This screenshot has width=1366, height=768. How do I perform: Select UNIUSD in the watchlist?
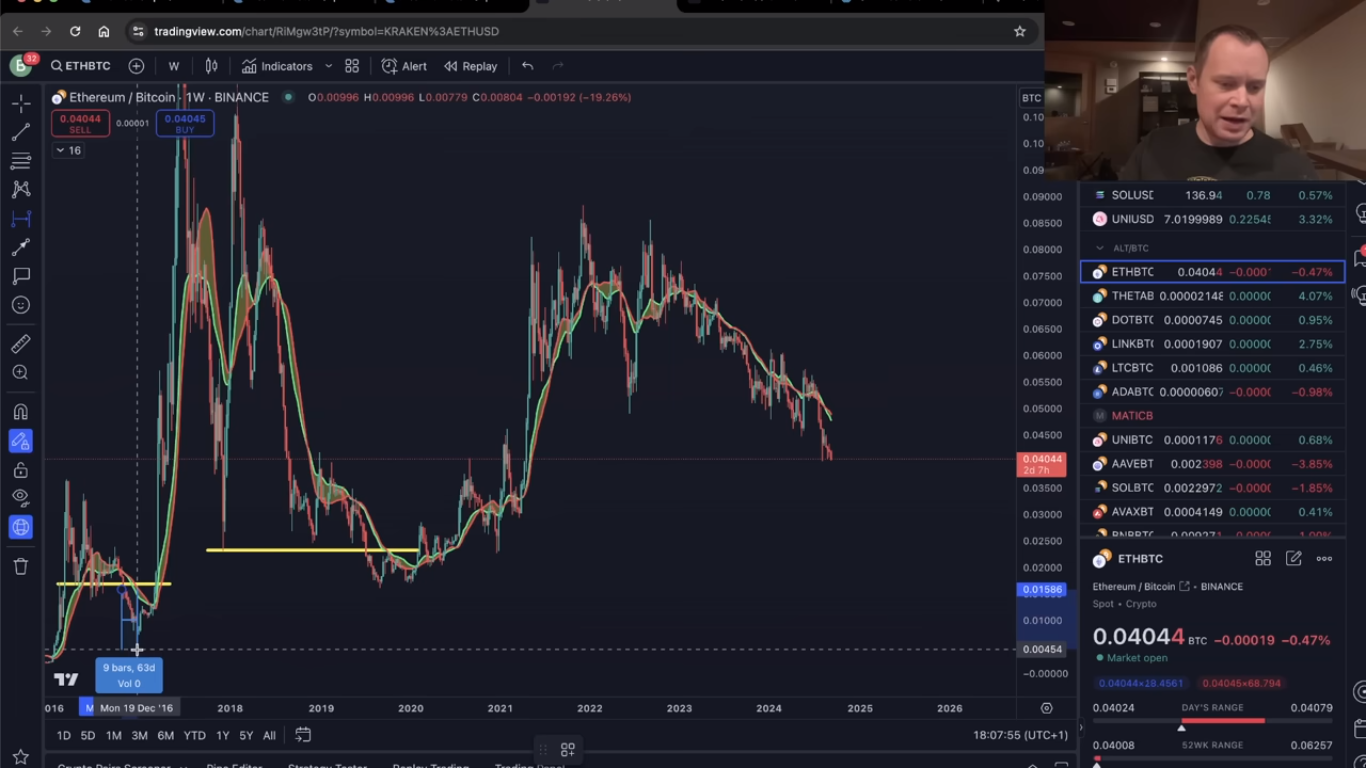click(x=1212, y=219)
